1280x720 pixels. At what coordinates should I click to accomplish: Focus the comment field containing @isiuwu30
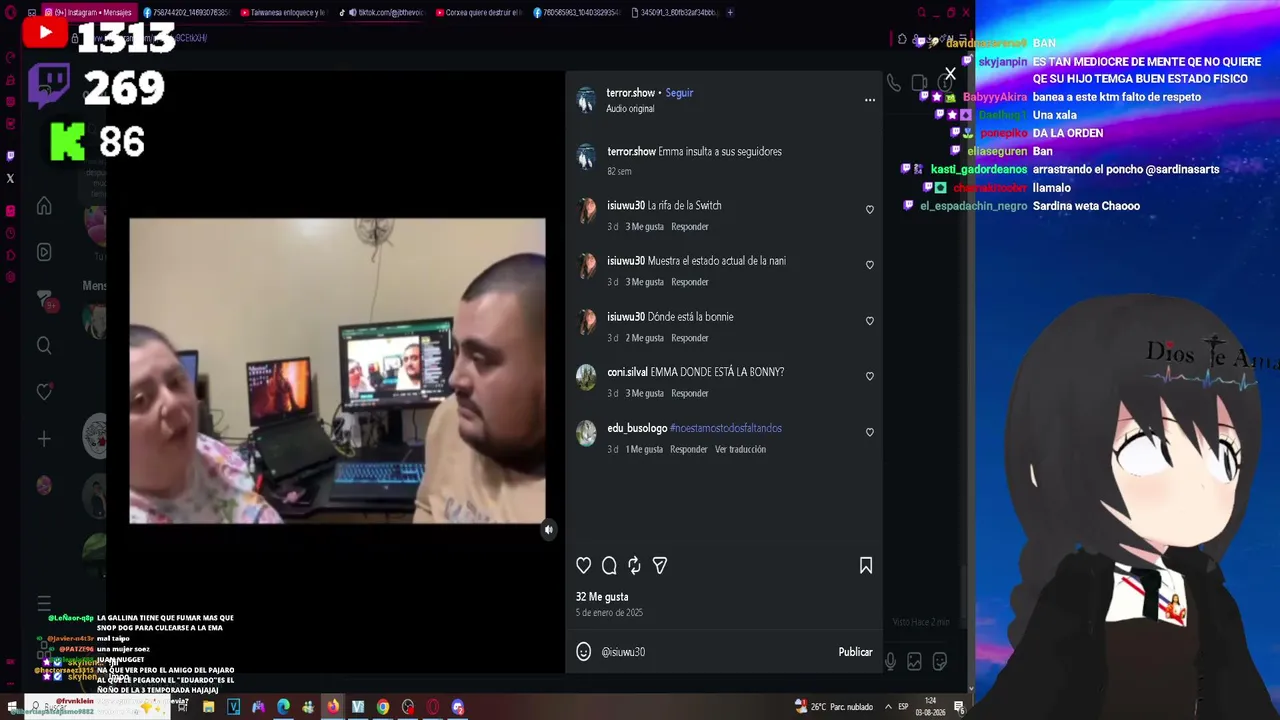click(715, 652)
